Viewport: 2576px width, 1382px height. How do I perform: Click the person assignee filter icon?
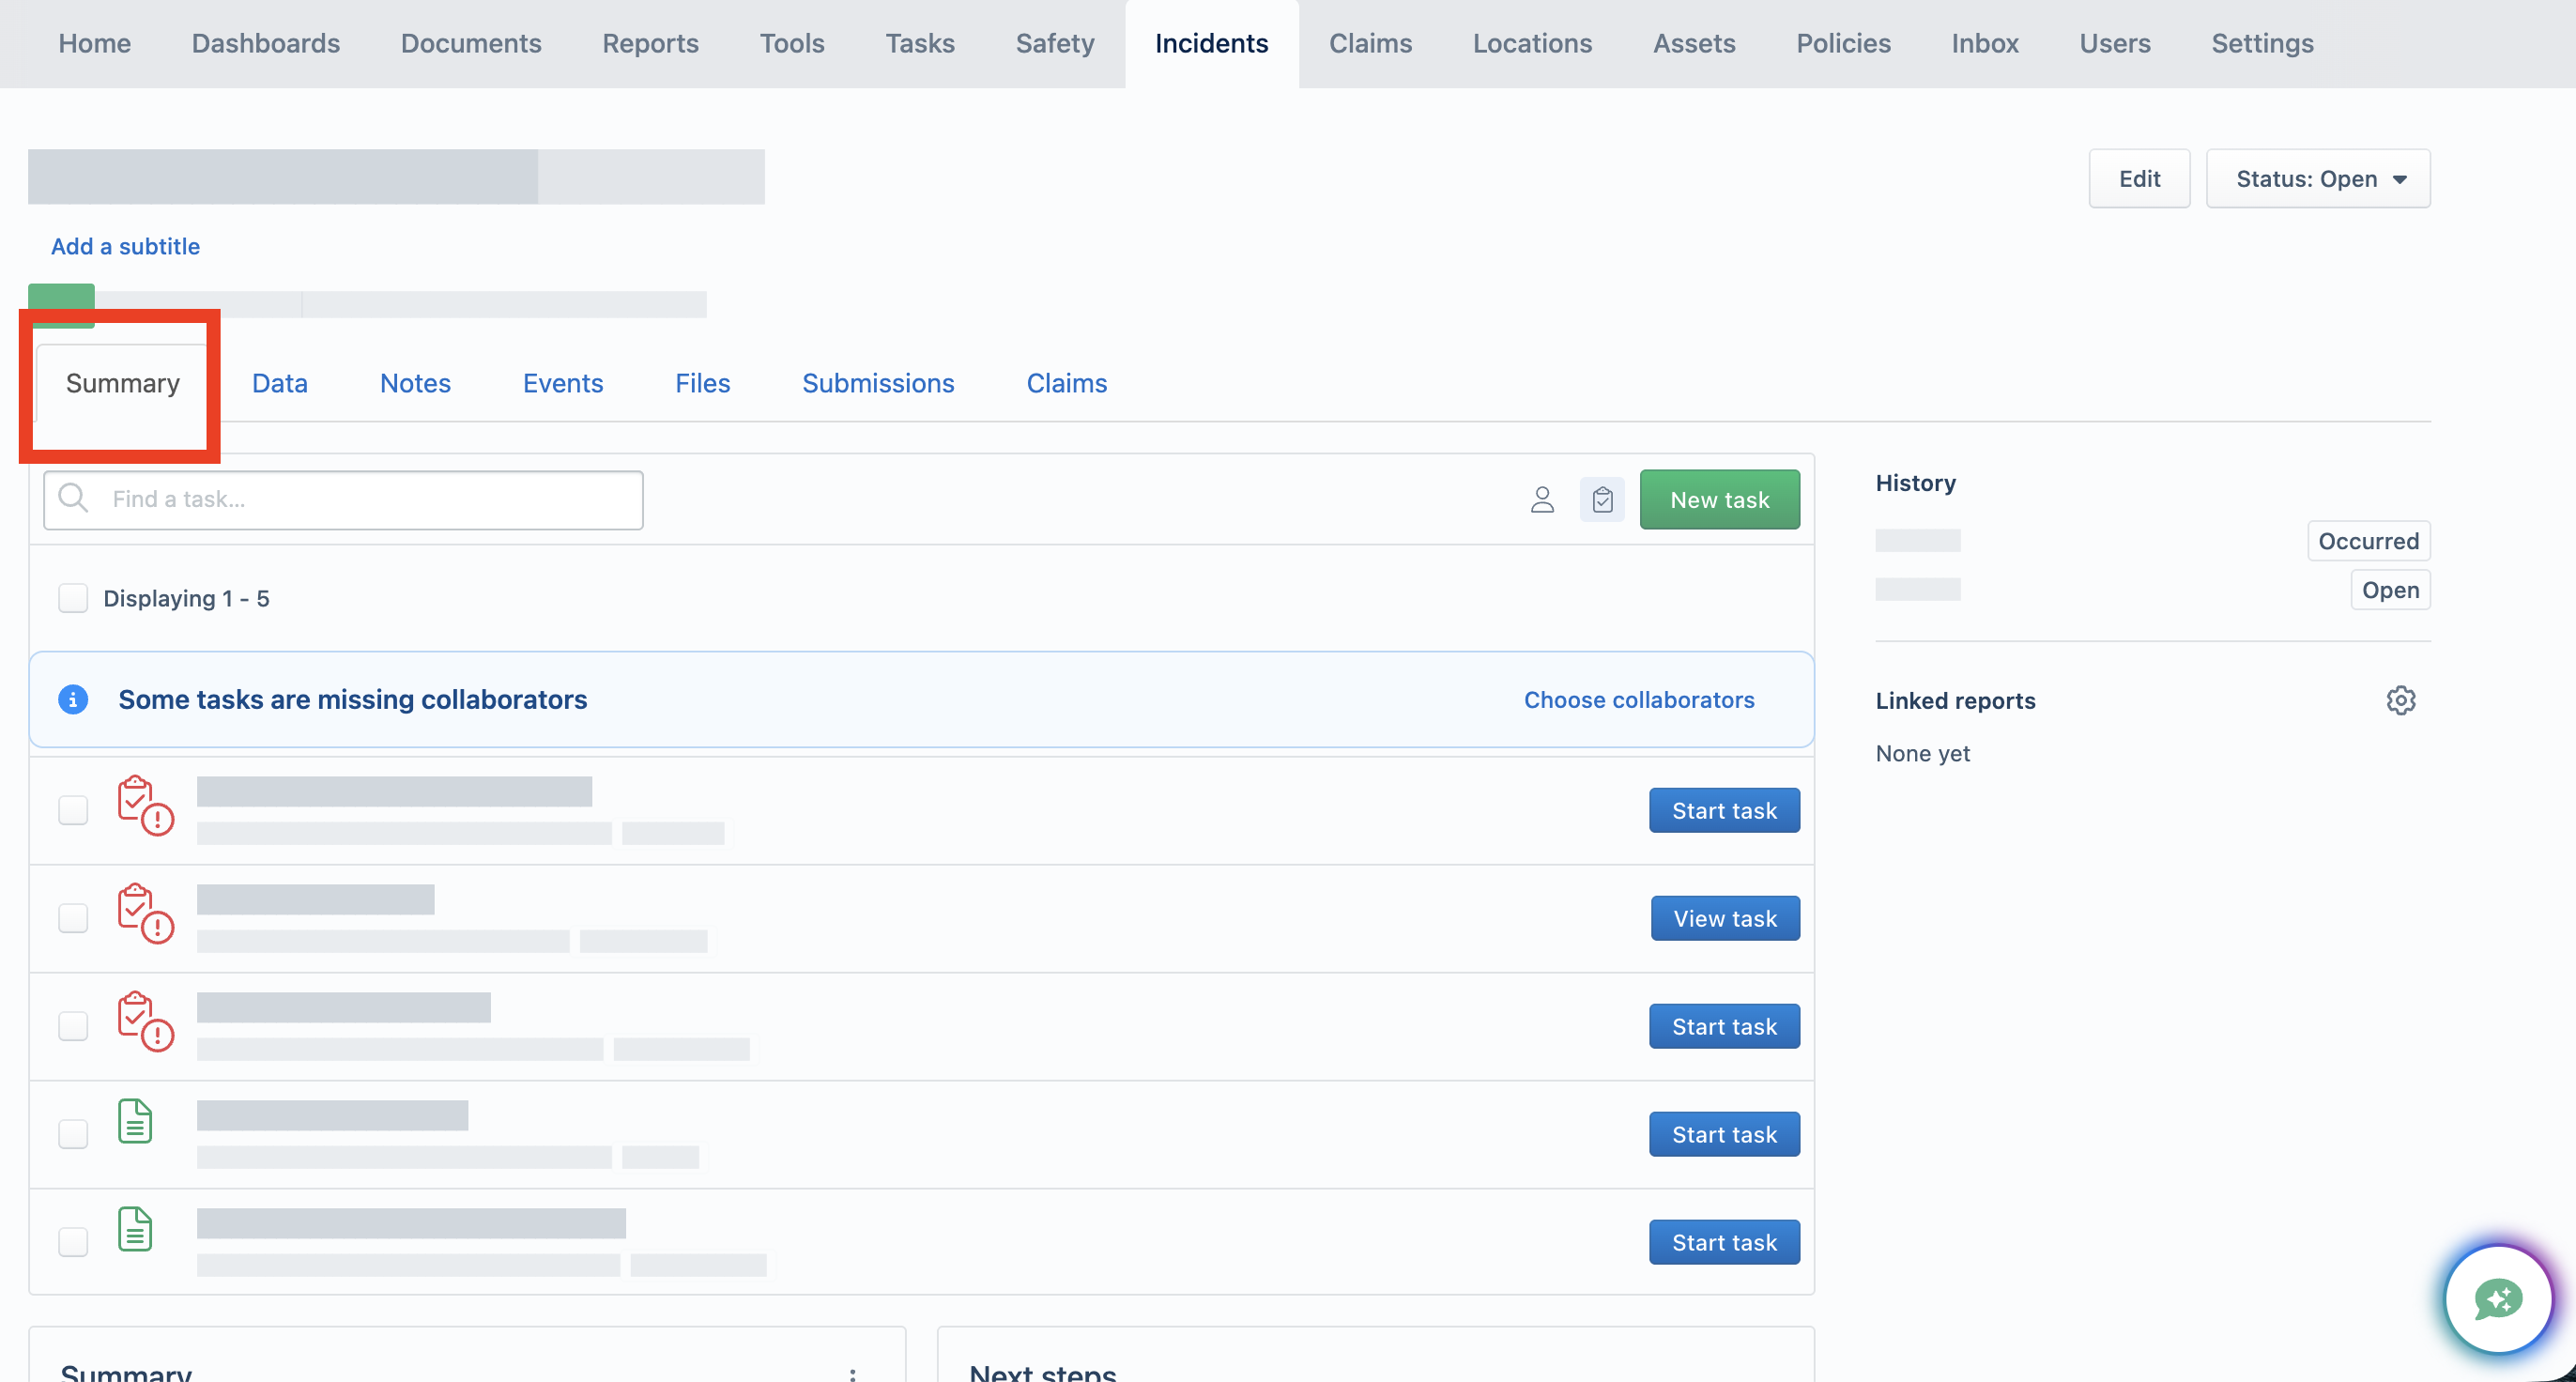[1542, 499]
